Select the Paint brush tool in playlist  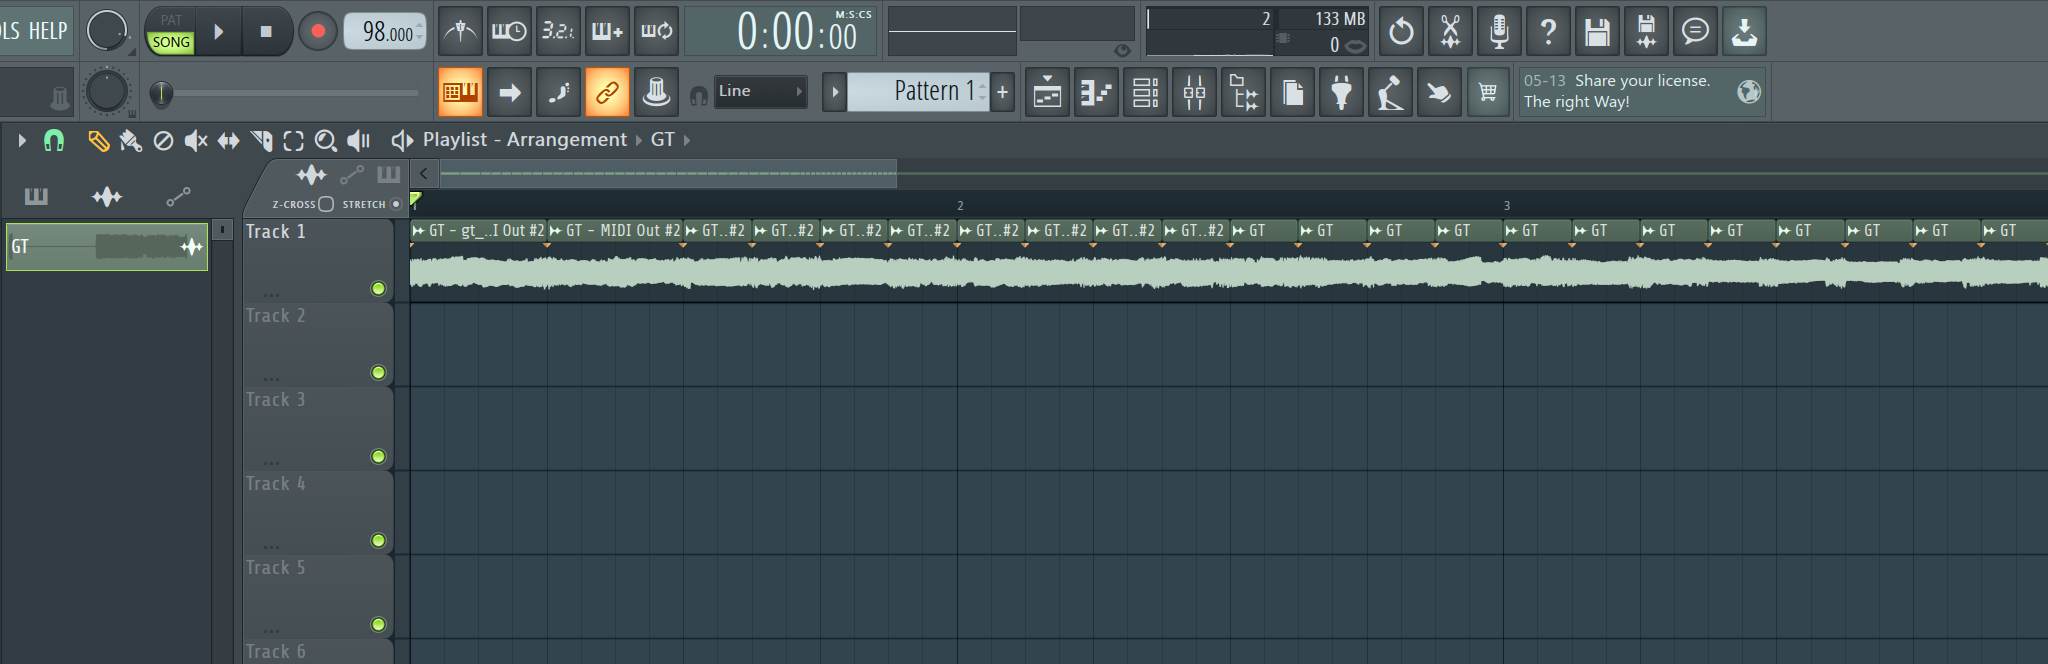131,141
